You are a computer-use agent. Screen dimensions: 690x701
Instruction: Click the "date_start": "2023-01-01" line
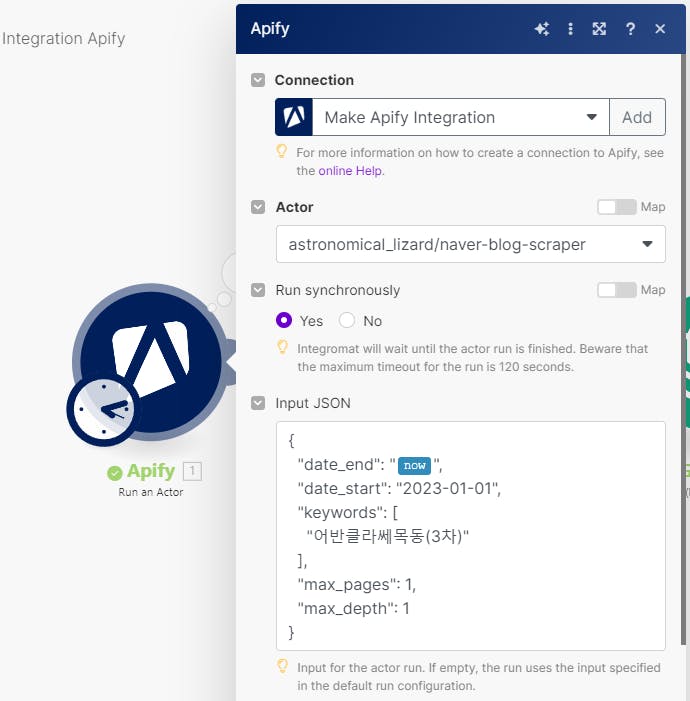click(x=399, y=488)
